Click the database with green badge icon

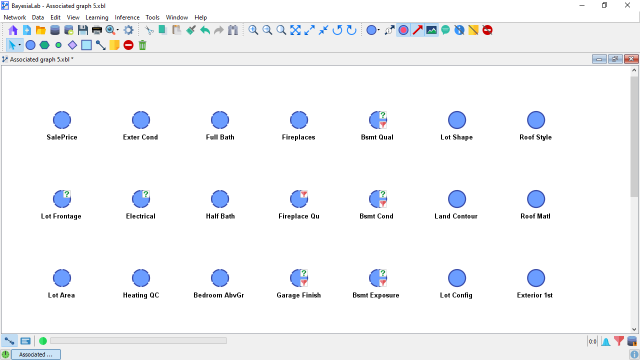69,30
